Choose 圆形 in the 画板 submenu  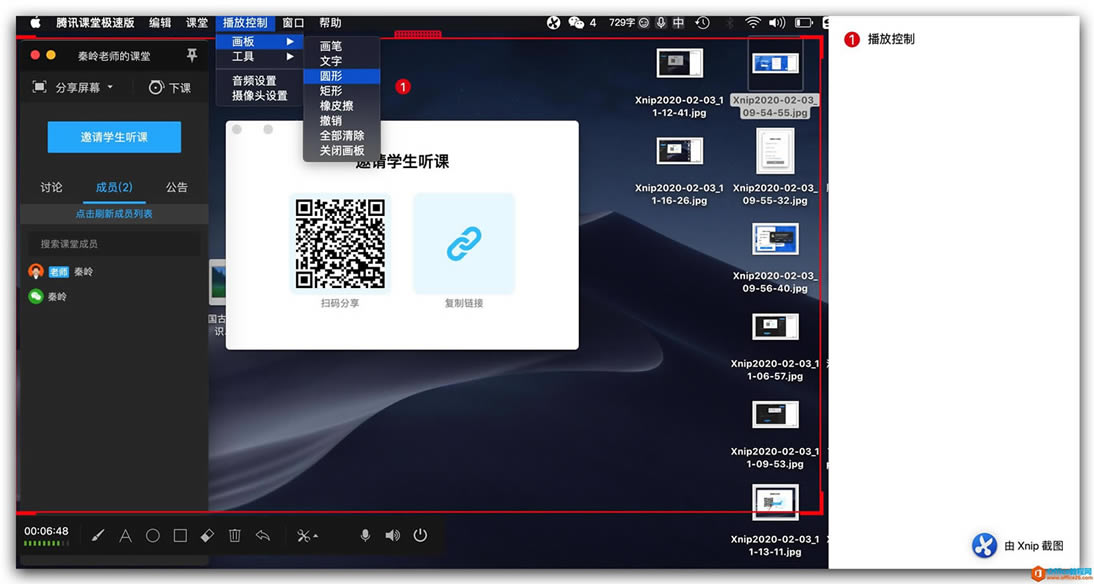click(x=342, y=76)
